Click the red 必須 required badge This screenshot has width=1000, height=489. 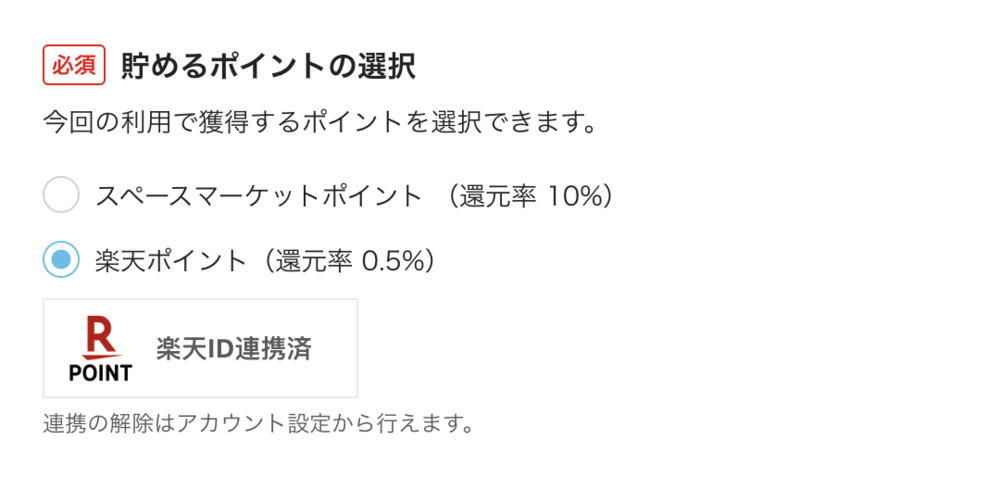point(74,67)
